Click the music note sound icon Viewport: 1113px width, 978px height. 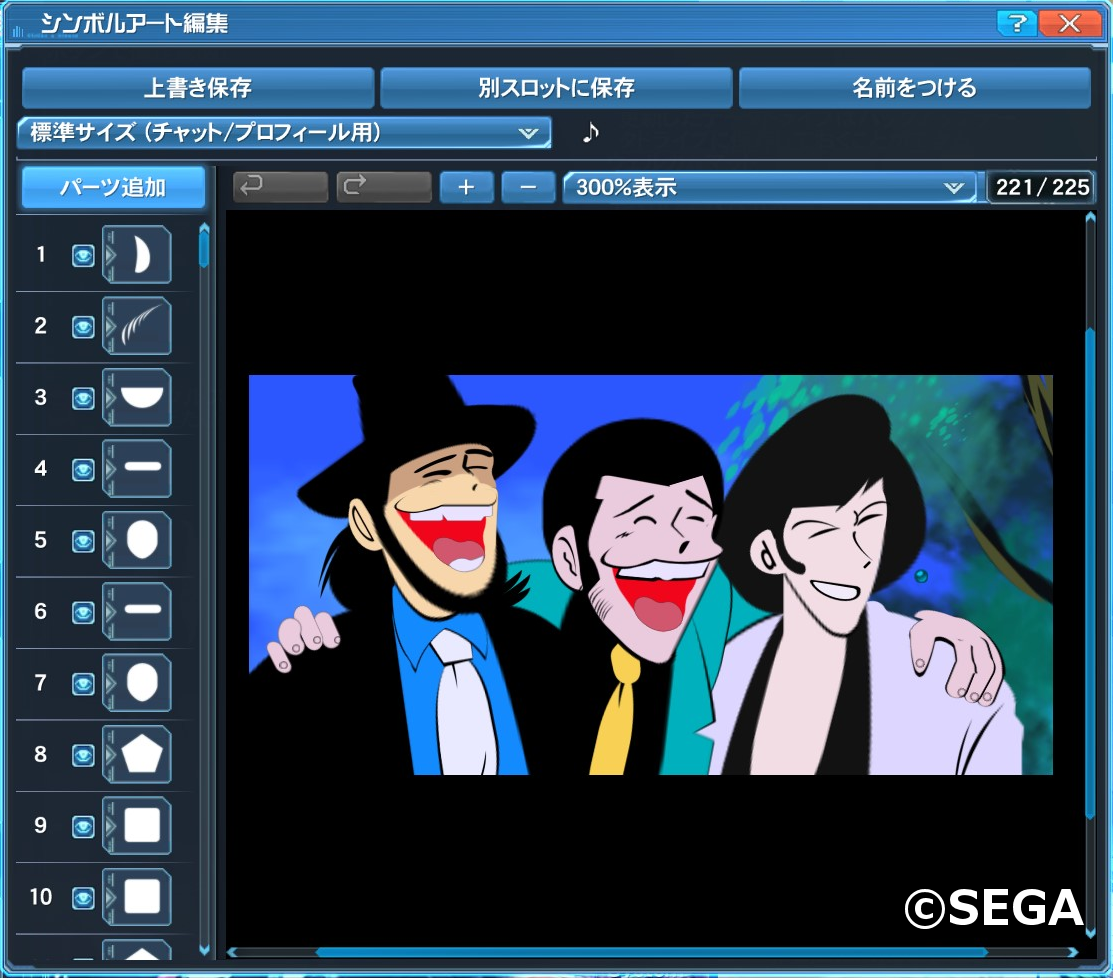(591, 132)
